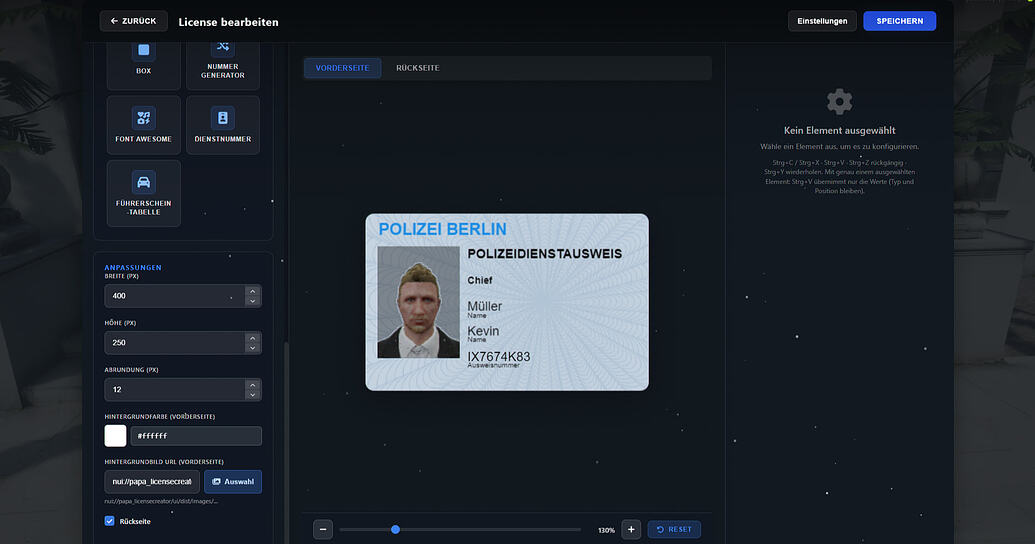Viewport: 1035px width, 544px height.
Task: Switch to the Vorderseite tab
Action: (x=343, y=68)
